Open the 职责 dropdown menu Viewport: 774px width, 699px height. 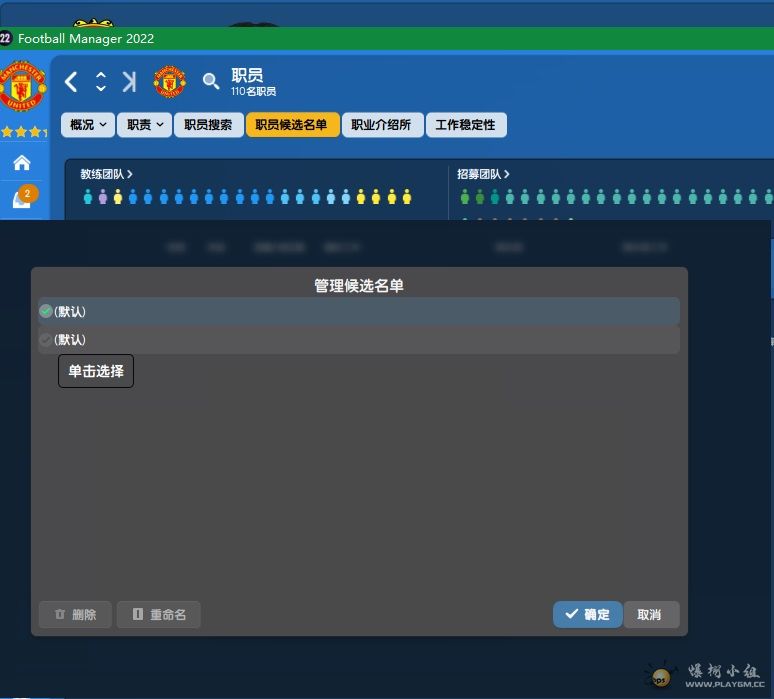[145, 125]
